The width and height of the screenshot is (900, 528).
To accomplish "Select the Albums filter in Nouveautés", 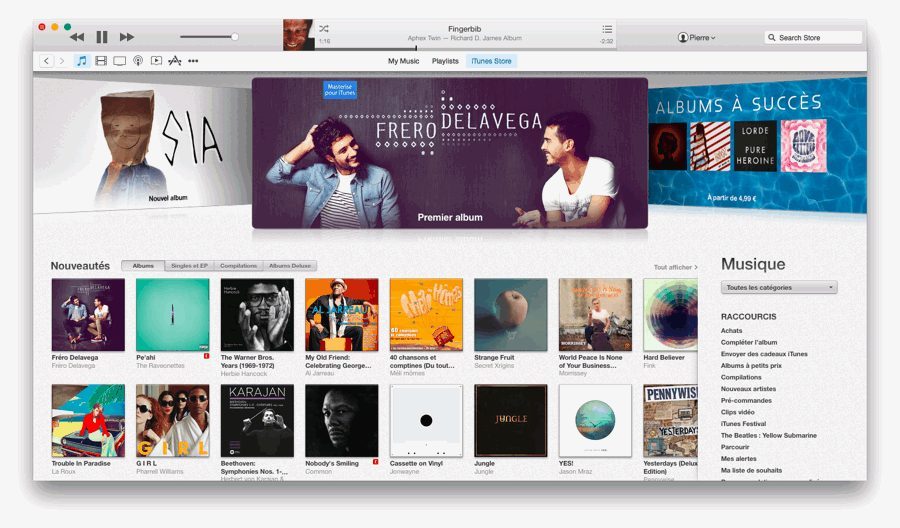I will 143,266.
